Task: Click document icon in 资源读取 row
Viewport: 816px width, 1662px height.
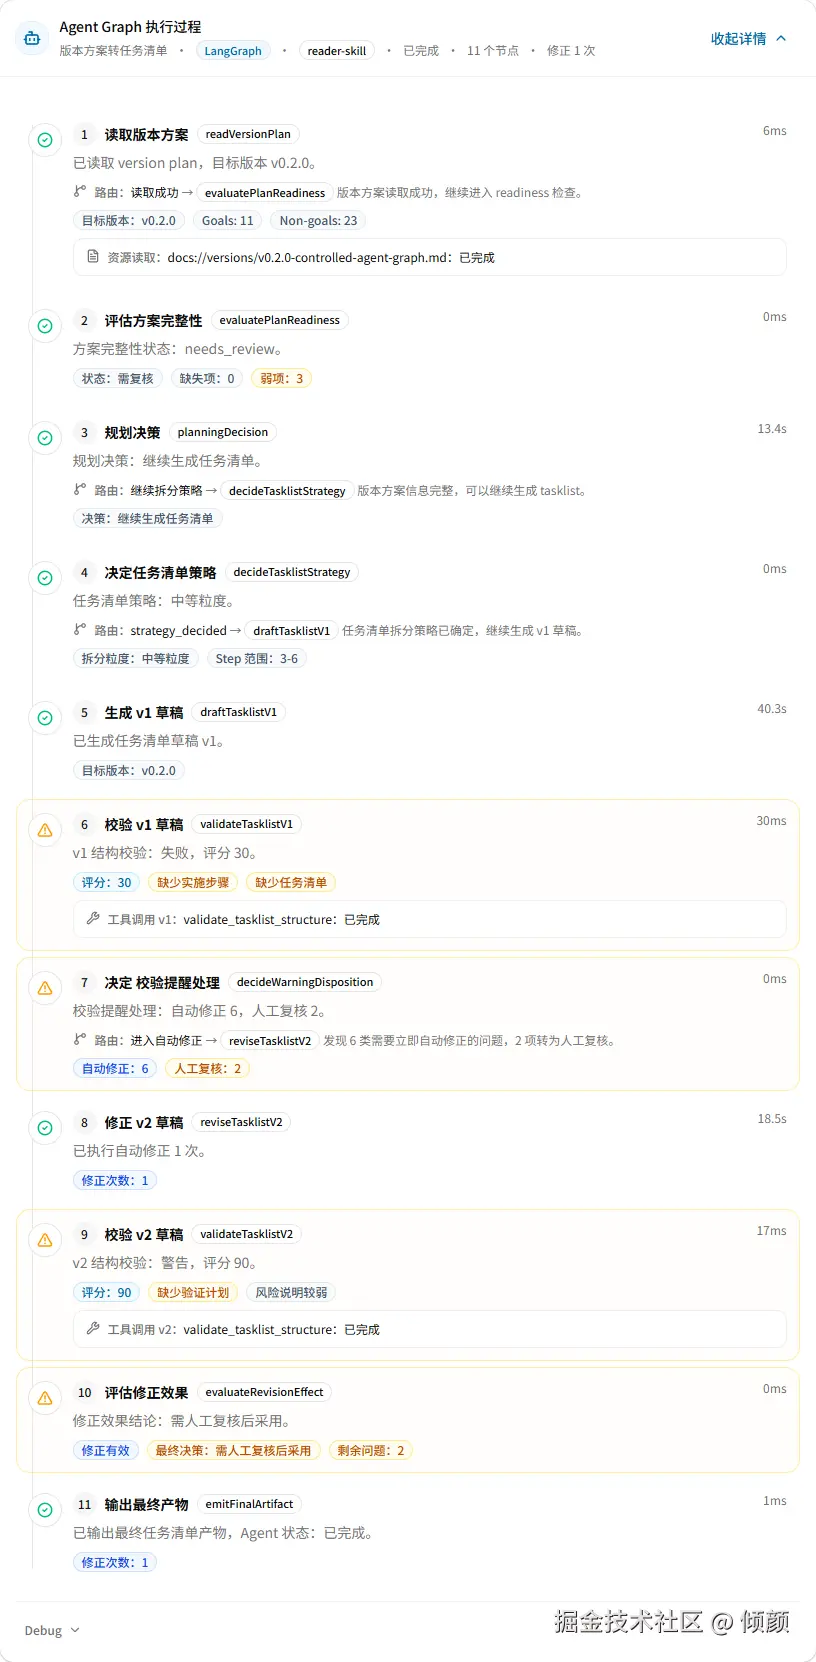Action: (x=93, y=257)
